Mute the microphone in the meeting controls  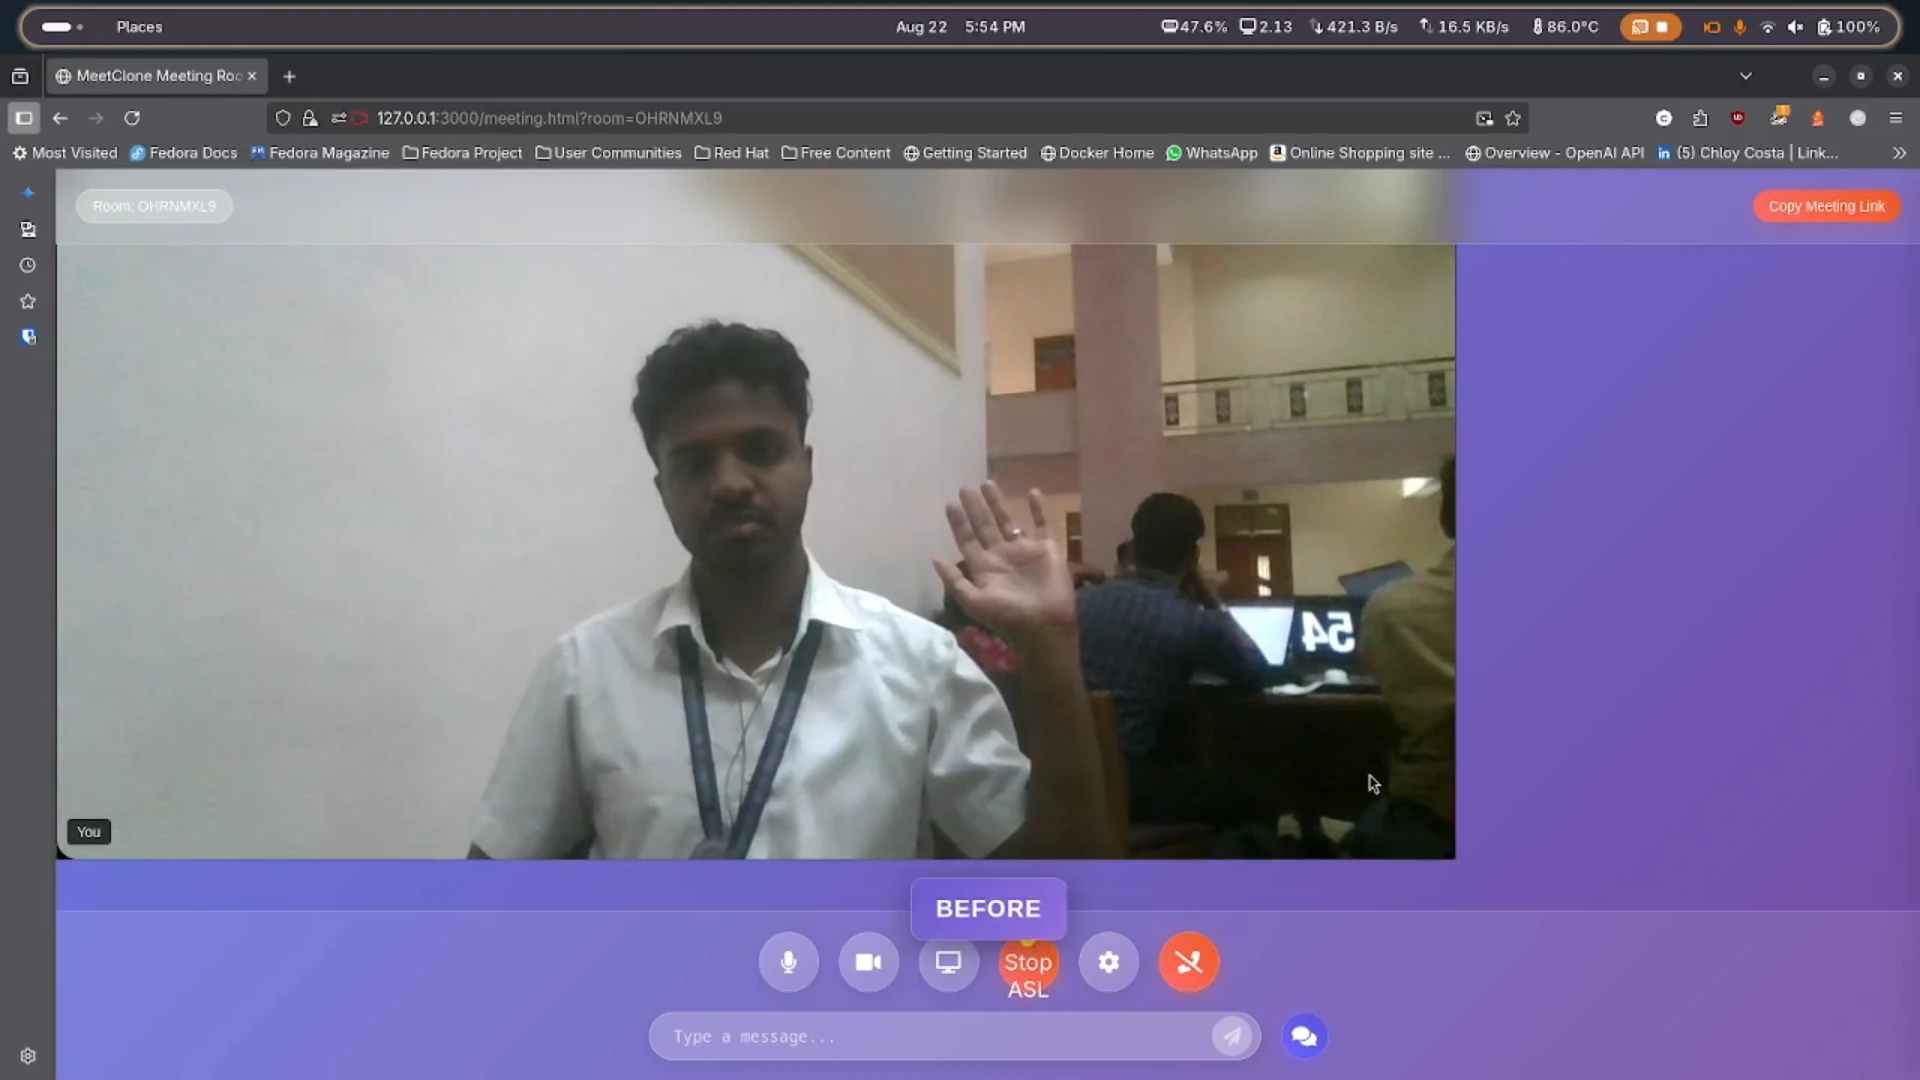click(x=788, y=962)
